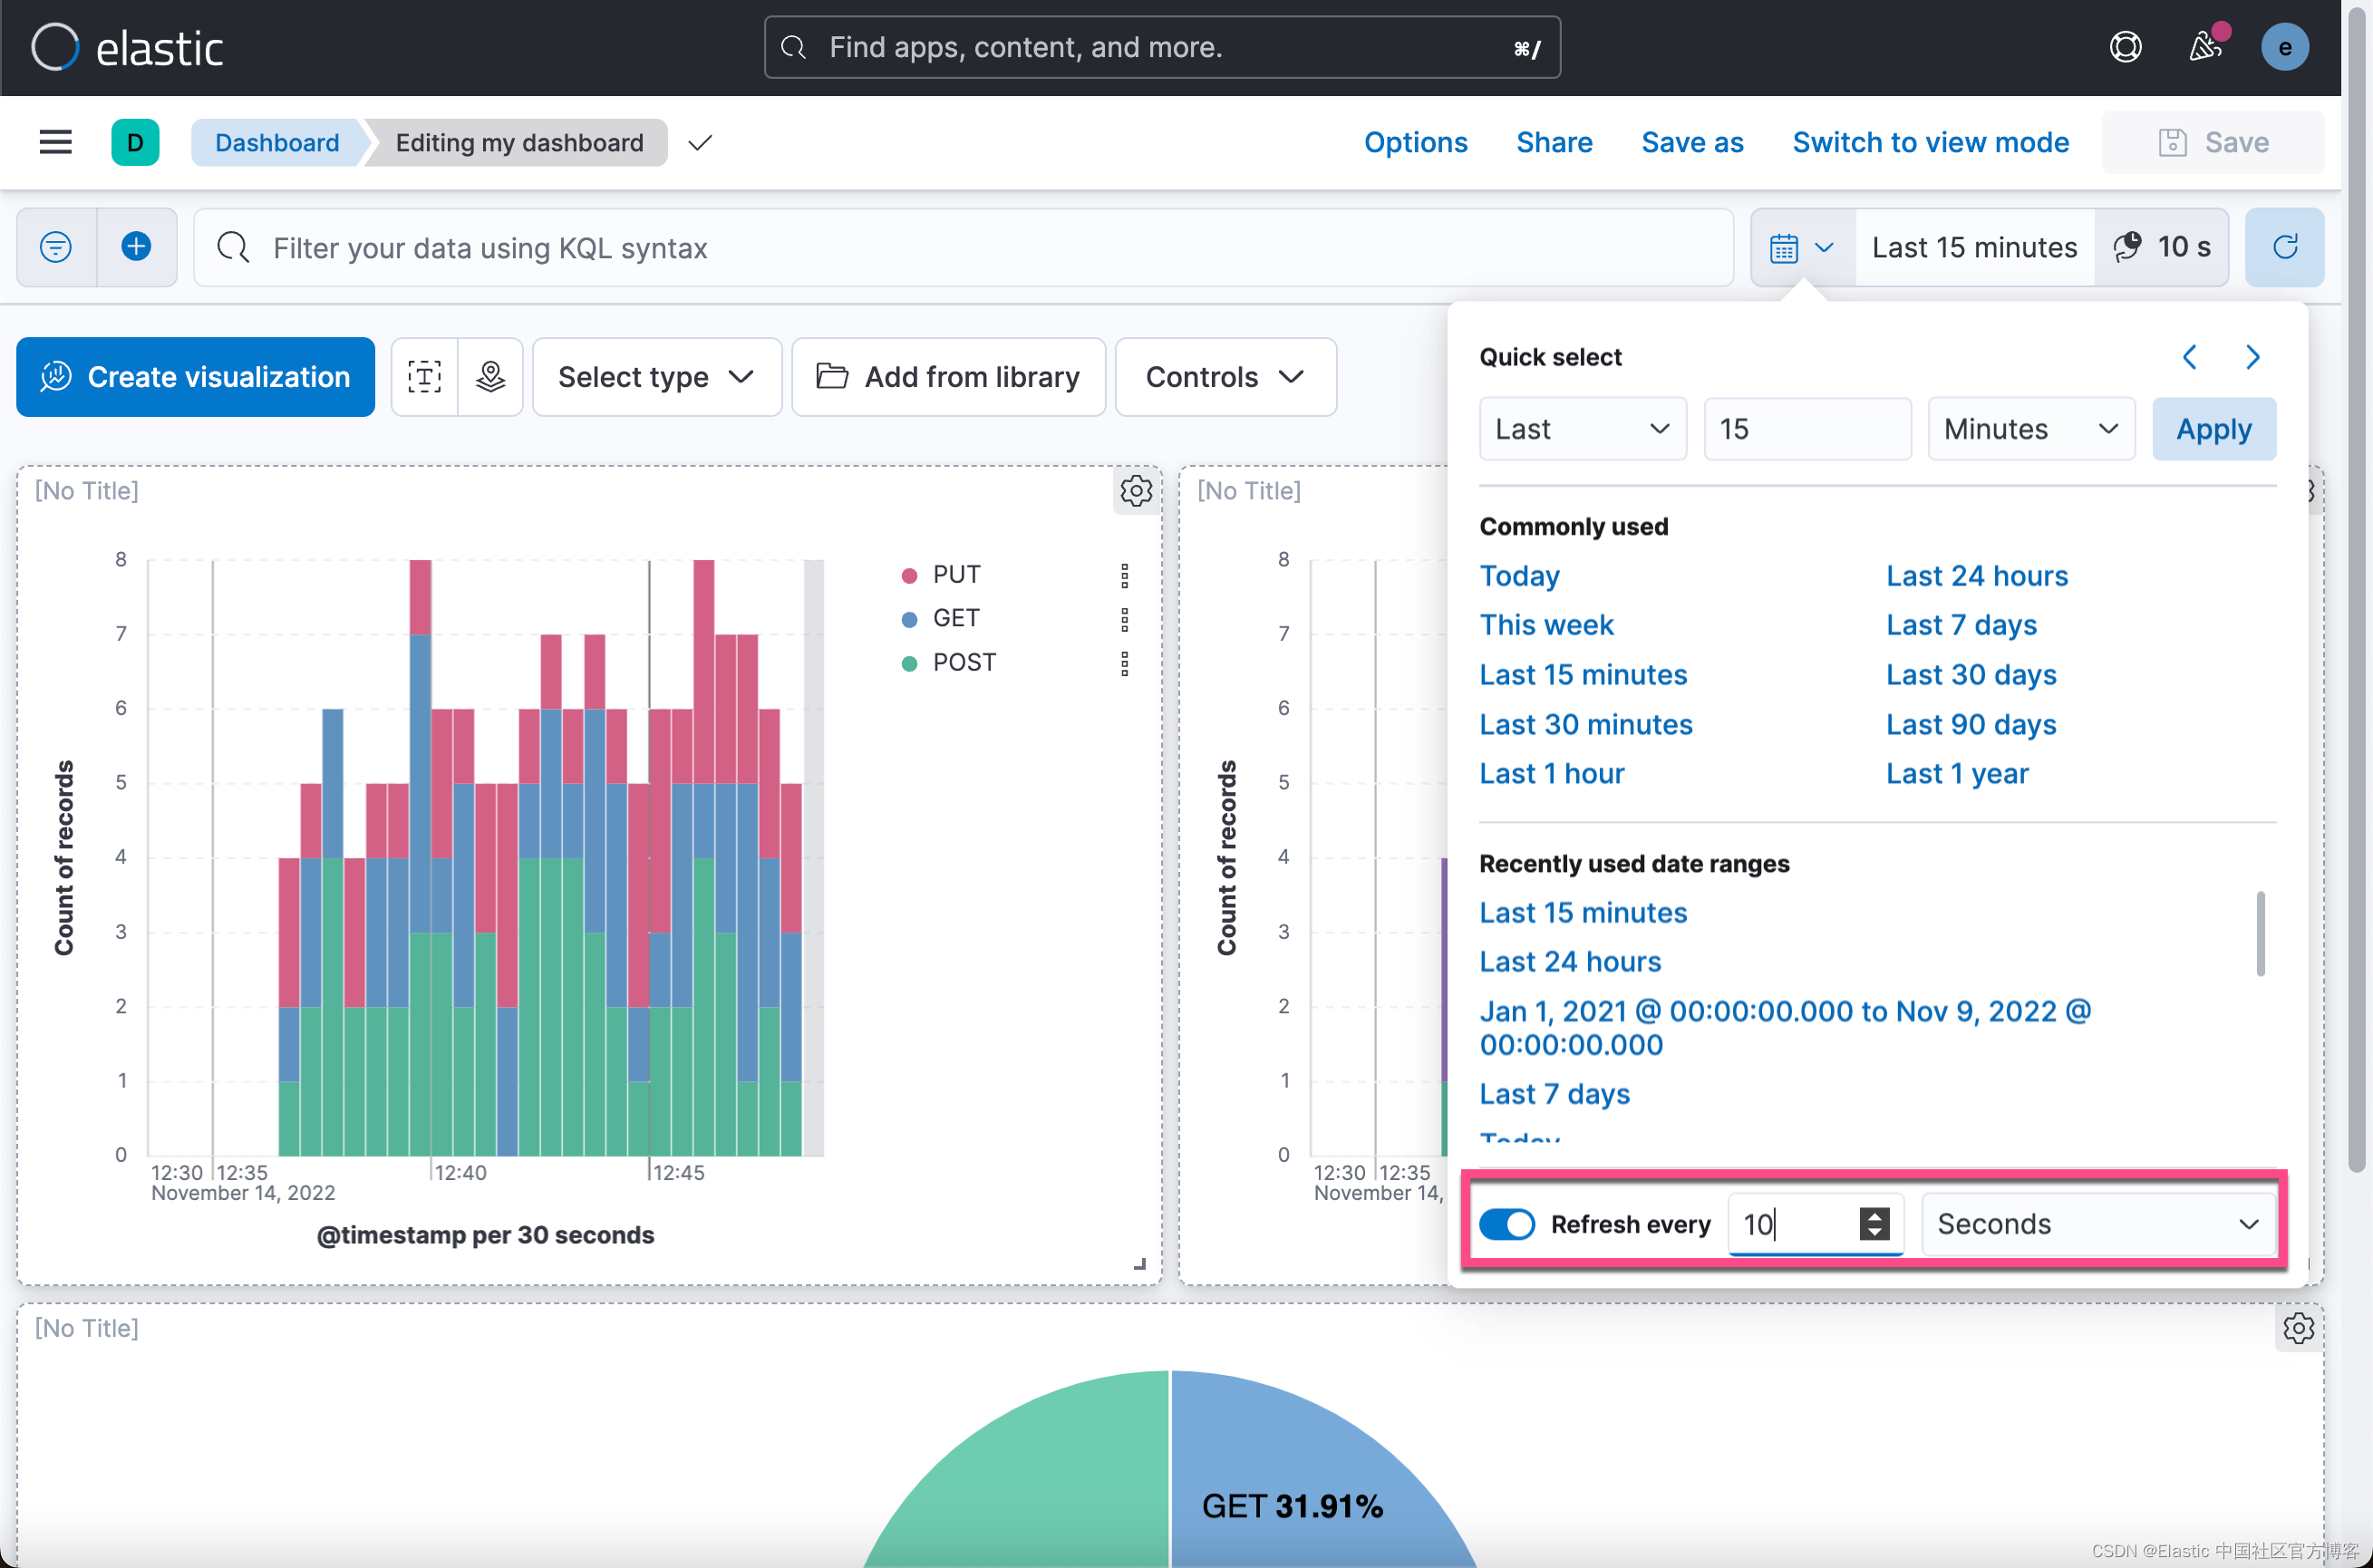Screen dimensions: 2373x1568
Task: Expand the Select type dropdown
Action: (656, 377)
